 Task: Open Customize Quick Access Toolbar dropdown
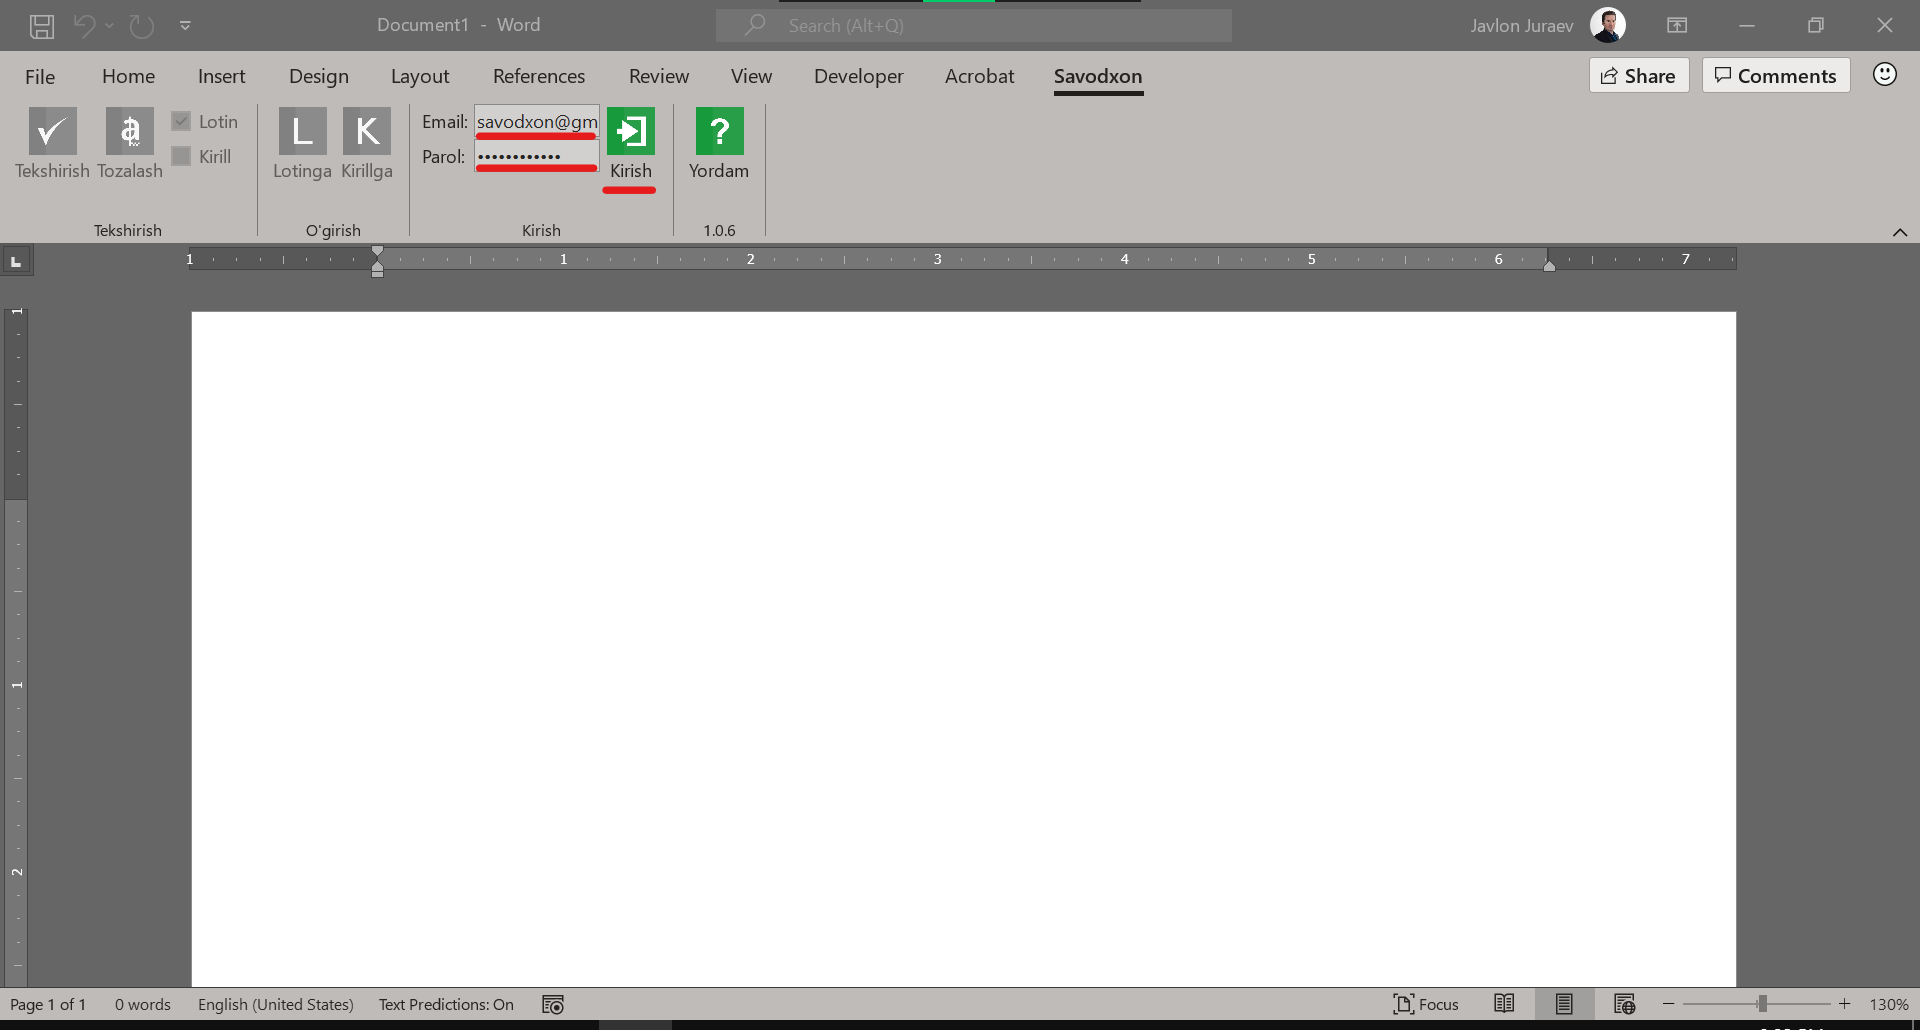(x=185, y=26)
